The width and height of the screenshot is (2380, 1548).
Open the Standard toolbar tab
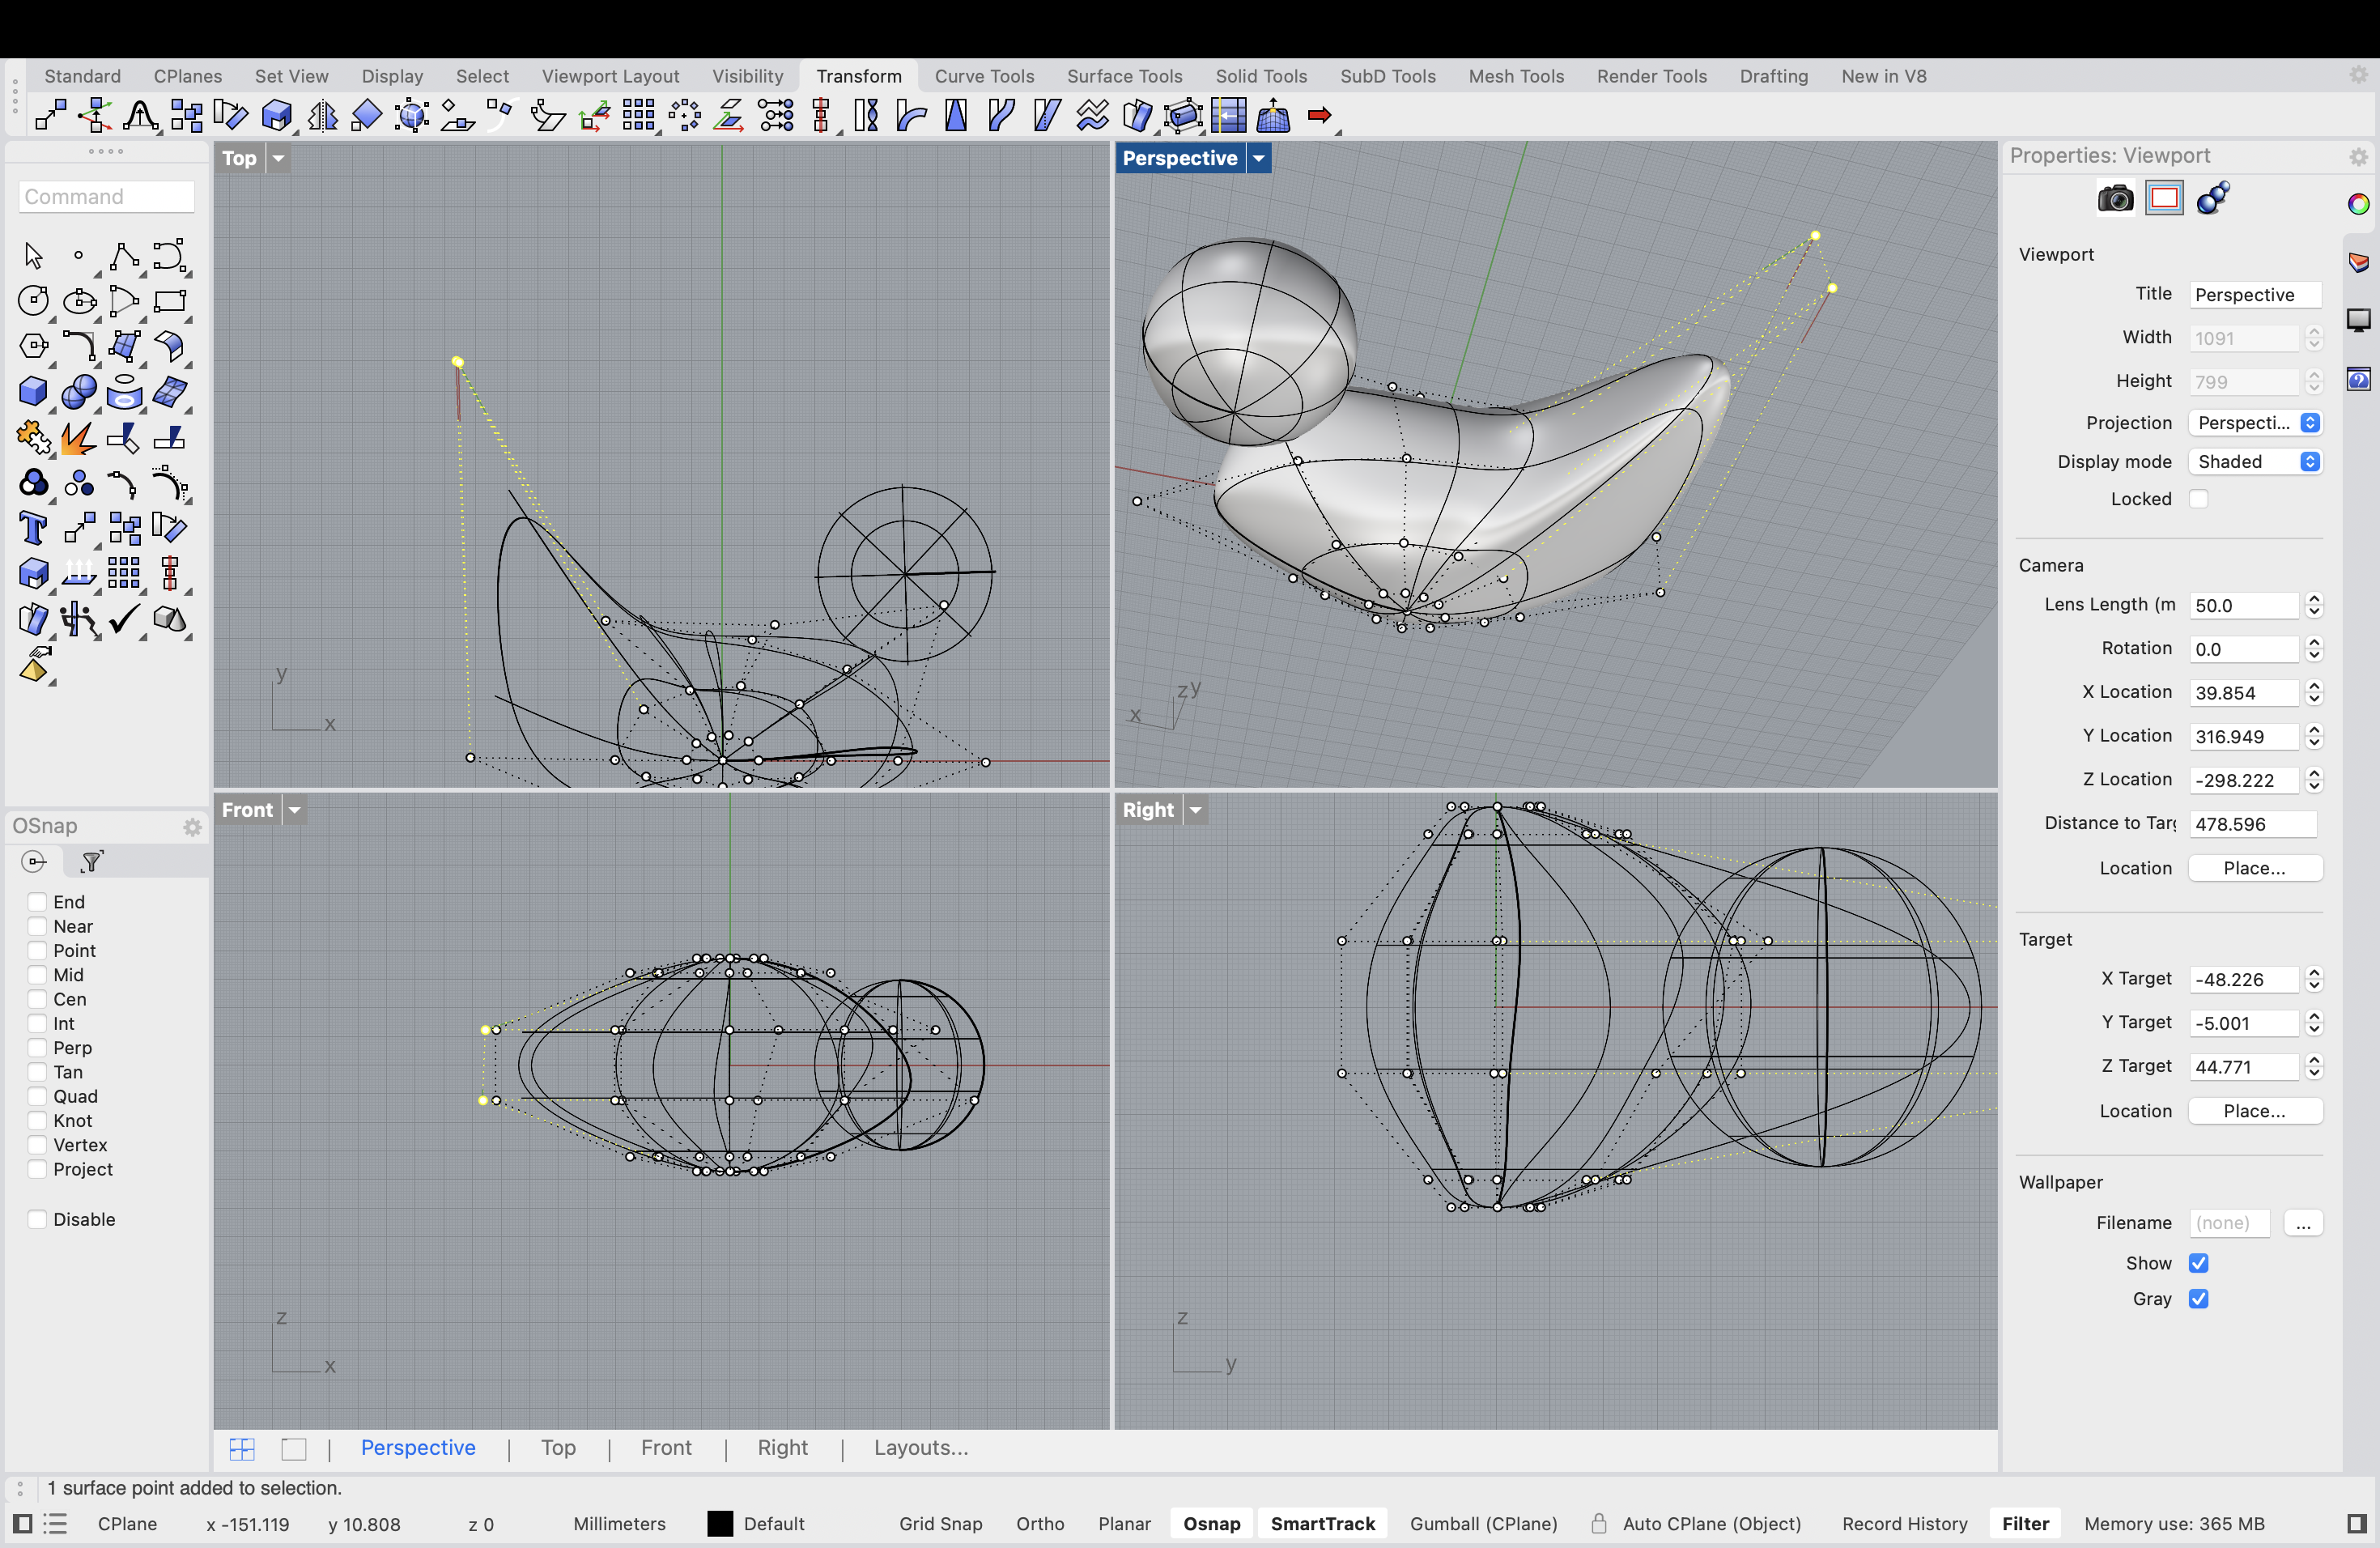tap(82, 76)
